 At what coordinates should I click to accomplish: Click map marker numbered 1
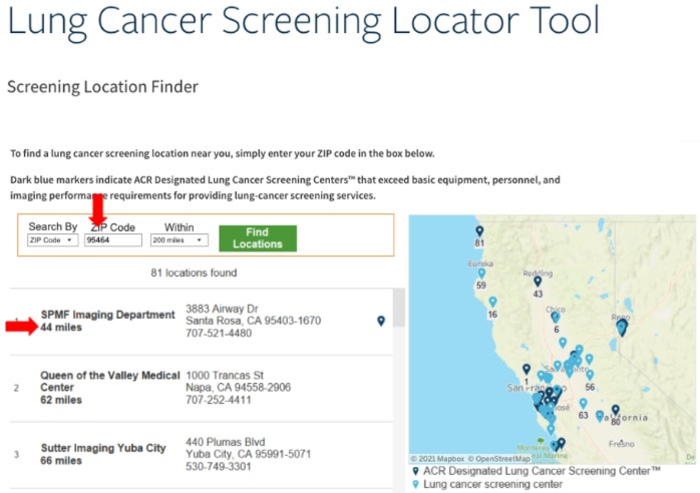point(526,371)
